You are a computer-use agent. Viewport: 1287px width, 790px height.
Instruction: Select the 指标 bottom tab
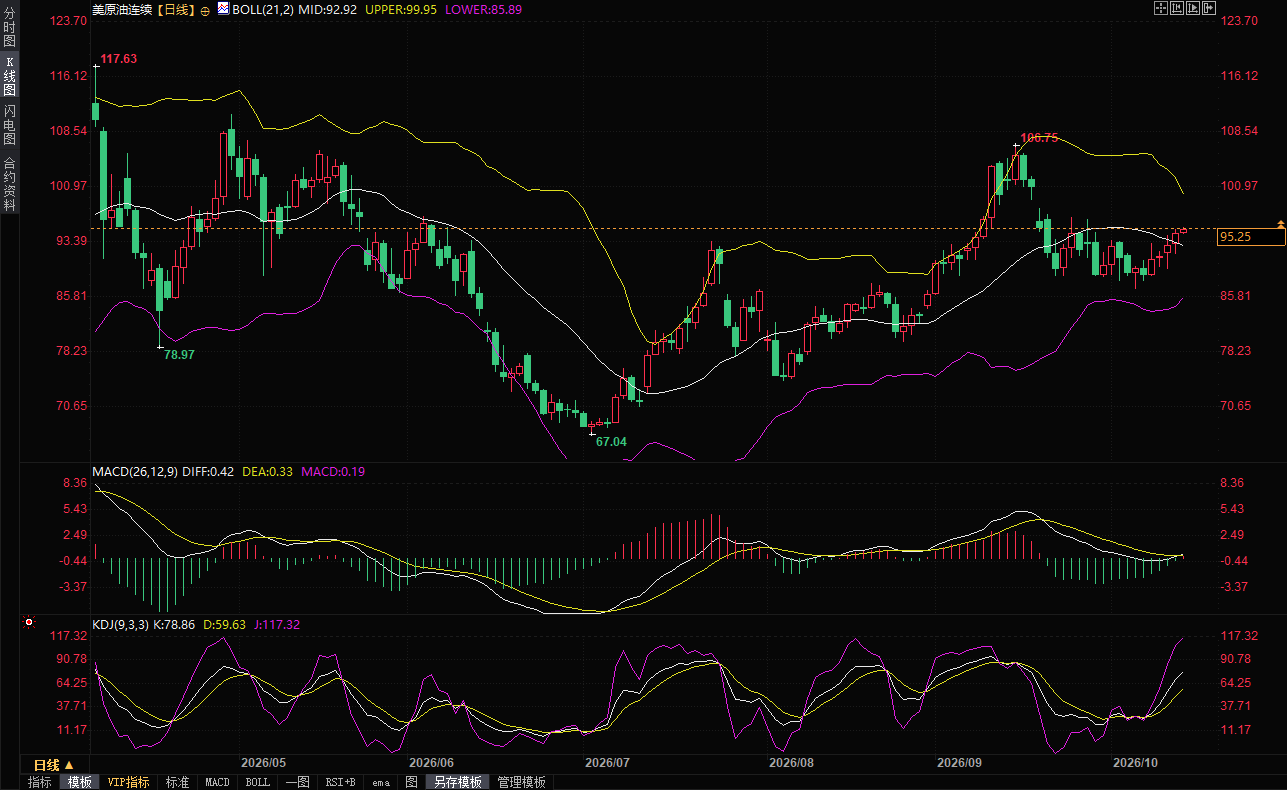pyautogui.click(x=40, y=782)
